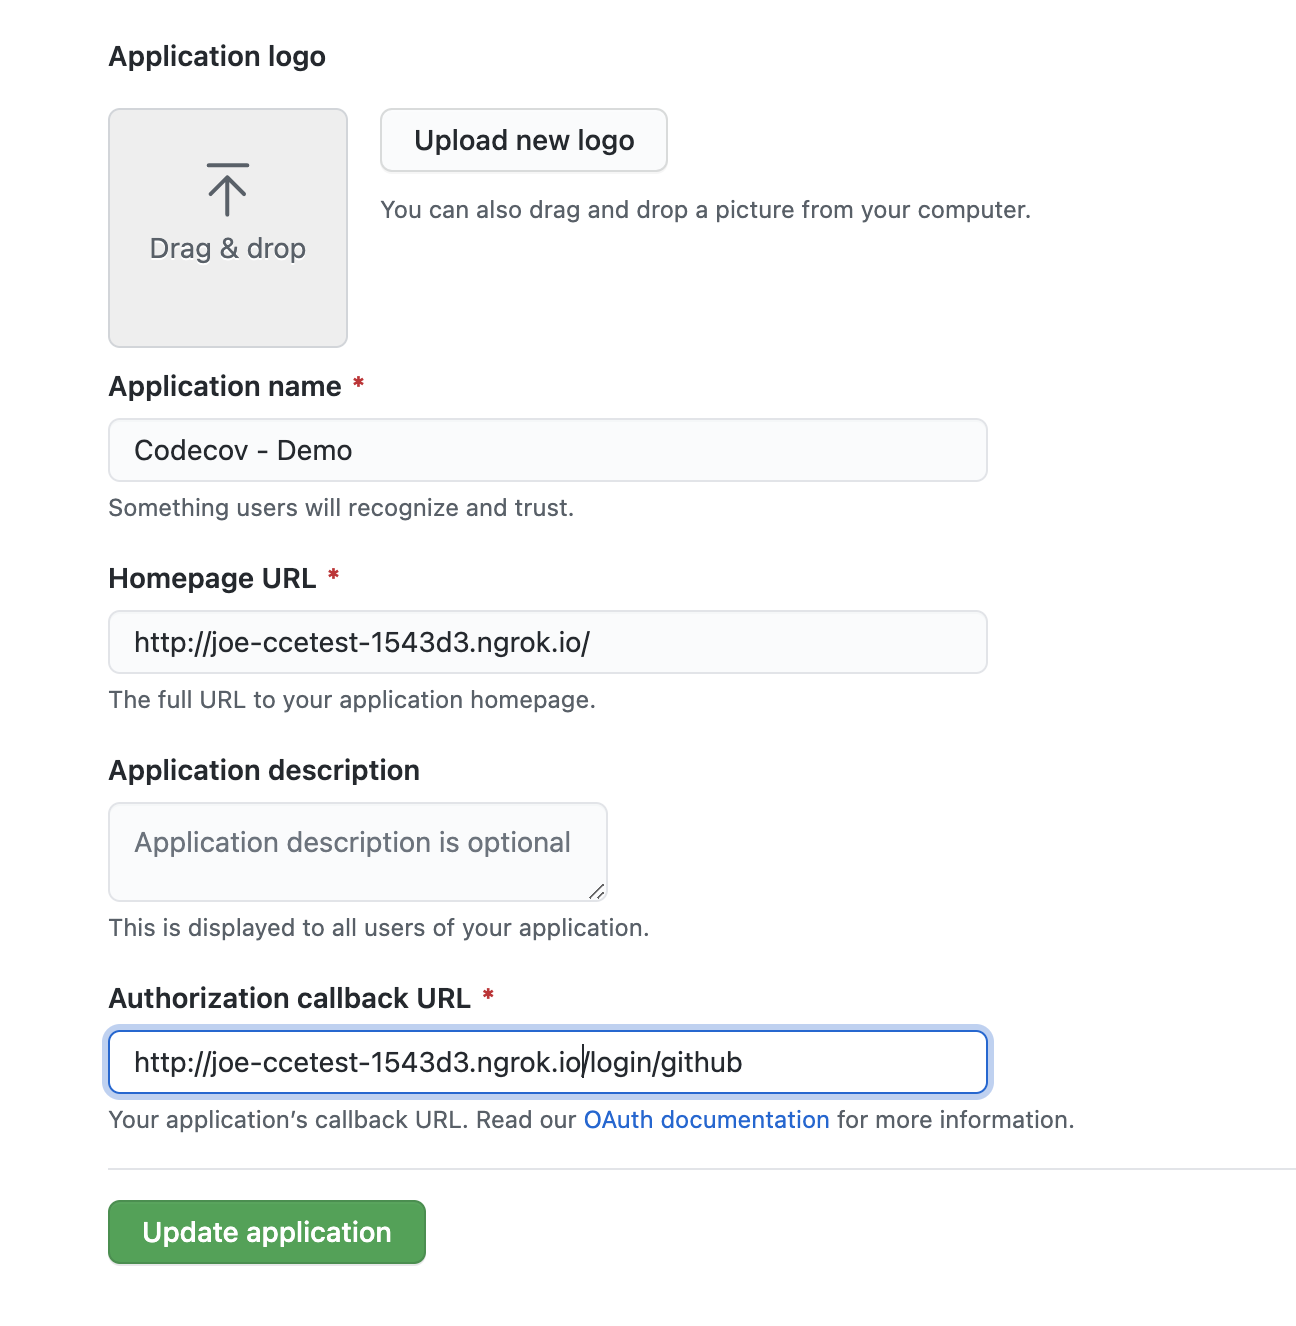
Task: Click the upload arrow icon in logo box
Action: [227, 189]
